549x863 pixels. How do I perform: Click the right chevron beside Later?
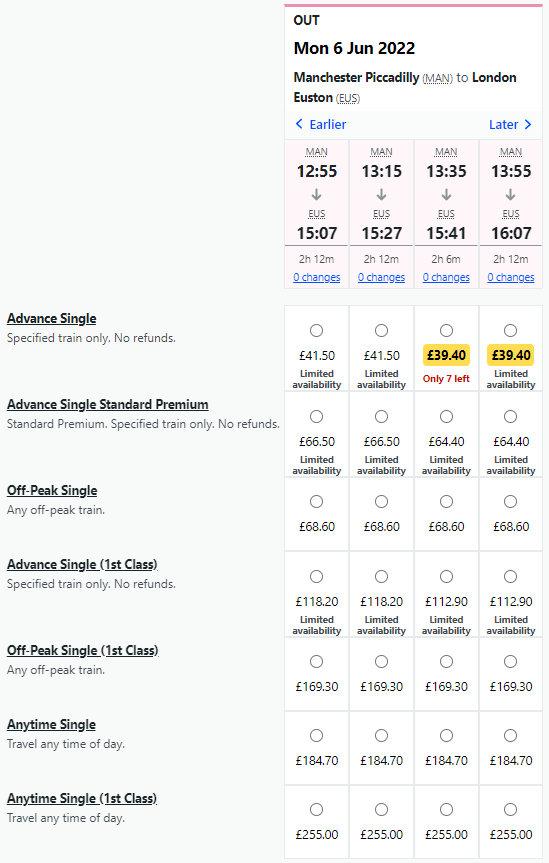[x=528, y=124]
